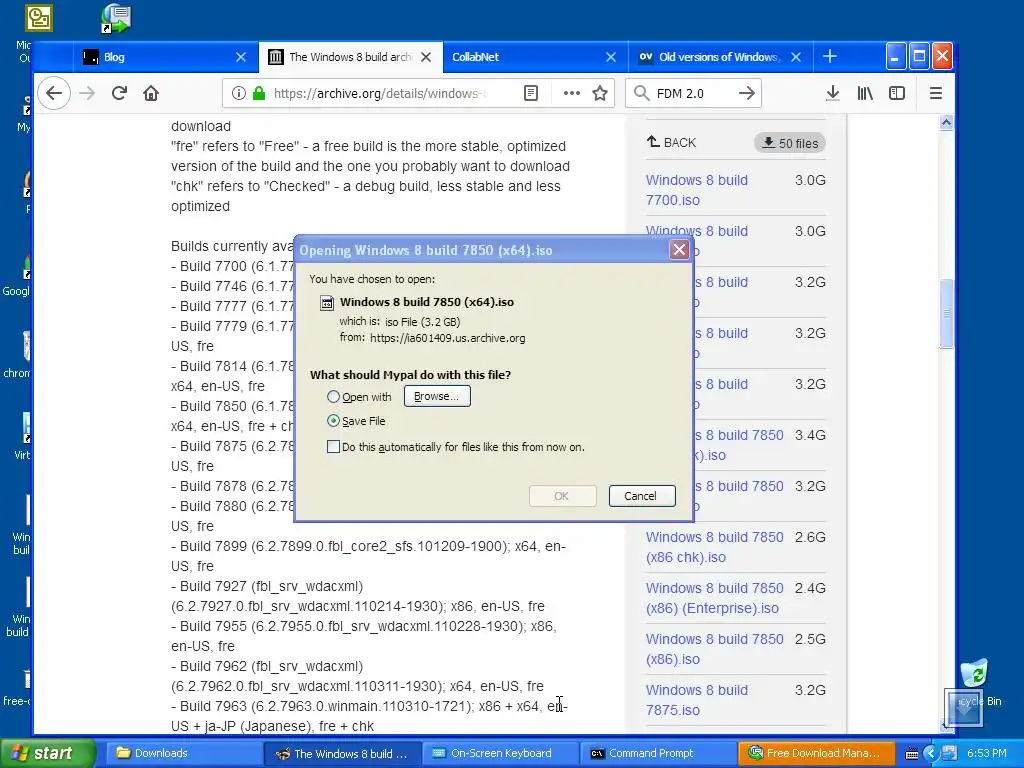Open the Downloads toolbar arrow

[833, 93]
